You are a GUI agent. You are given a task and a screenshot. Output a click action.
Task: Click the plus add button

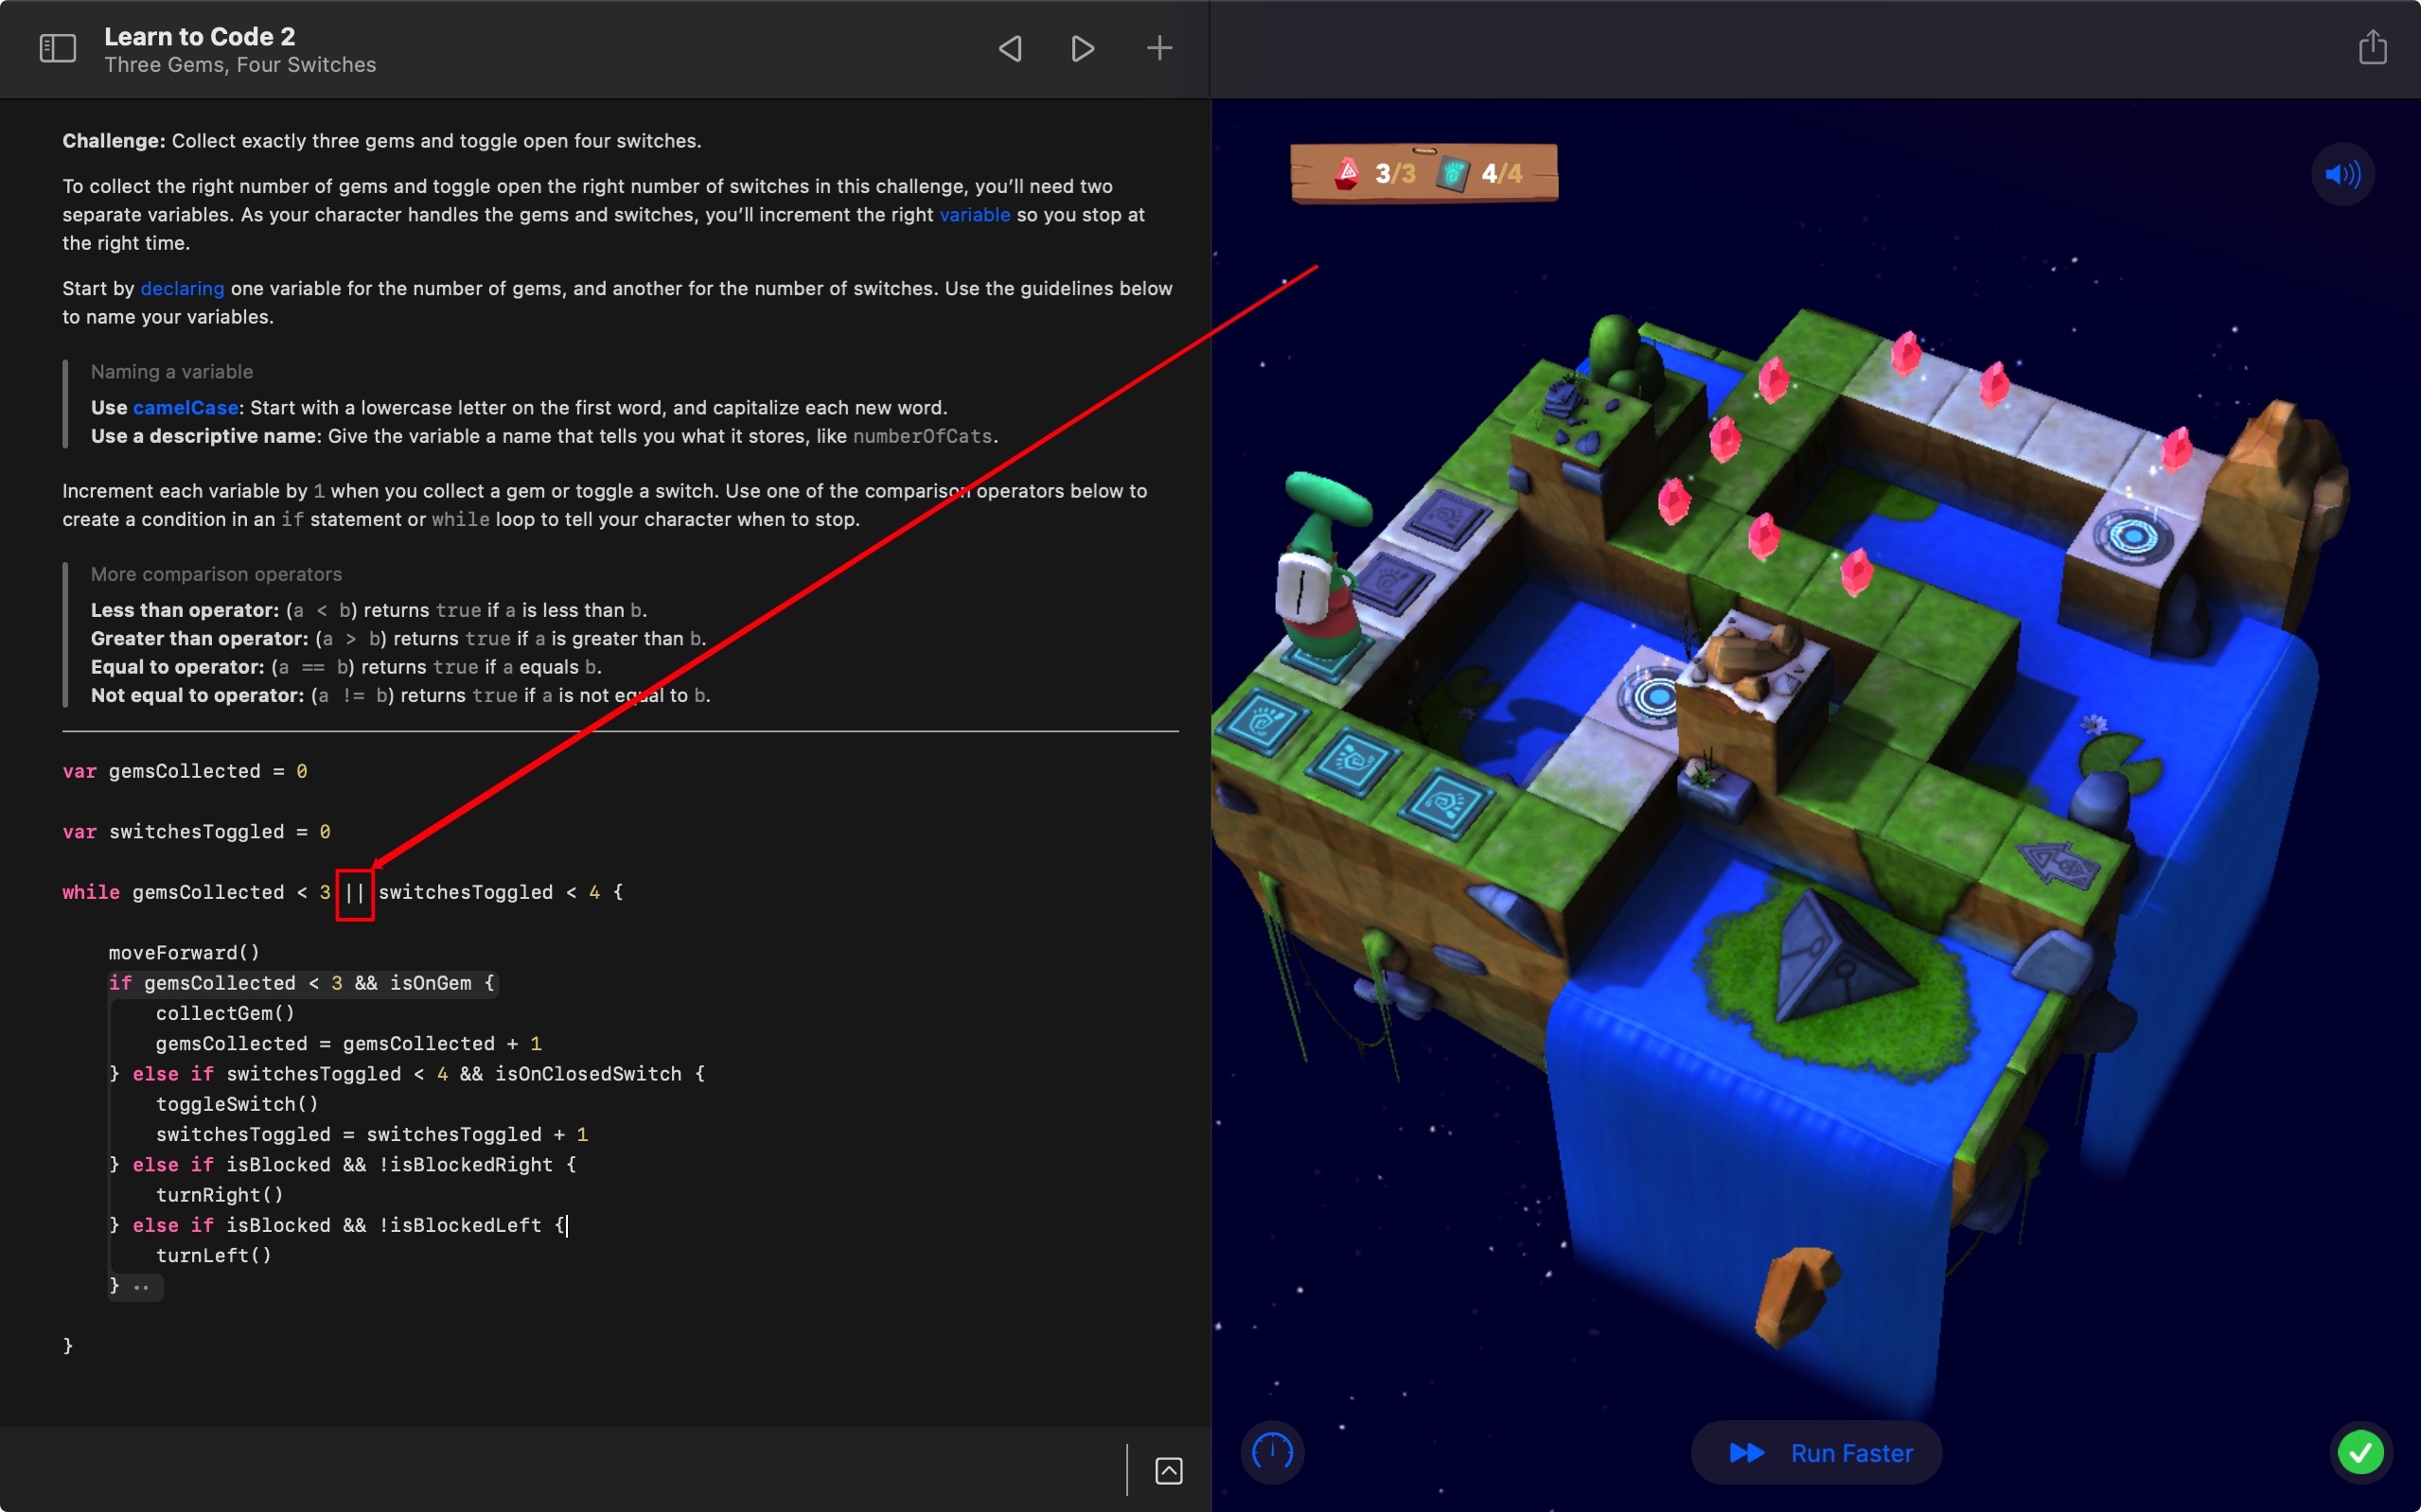coord(1159,48)
